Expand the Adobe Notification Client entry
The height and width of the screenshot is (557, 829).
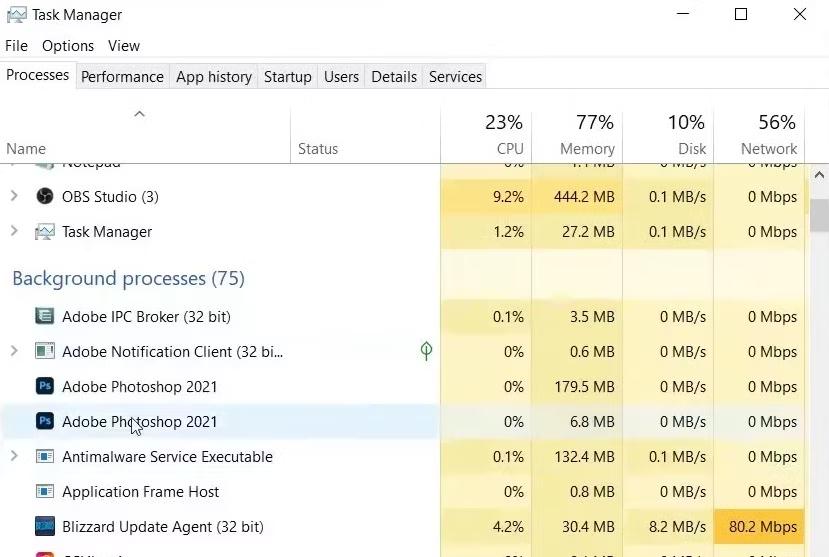tap(14, 352)
